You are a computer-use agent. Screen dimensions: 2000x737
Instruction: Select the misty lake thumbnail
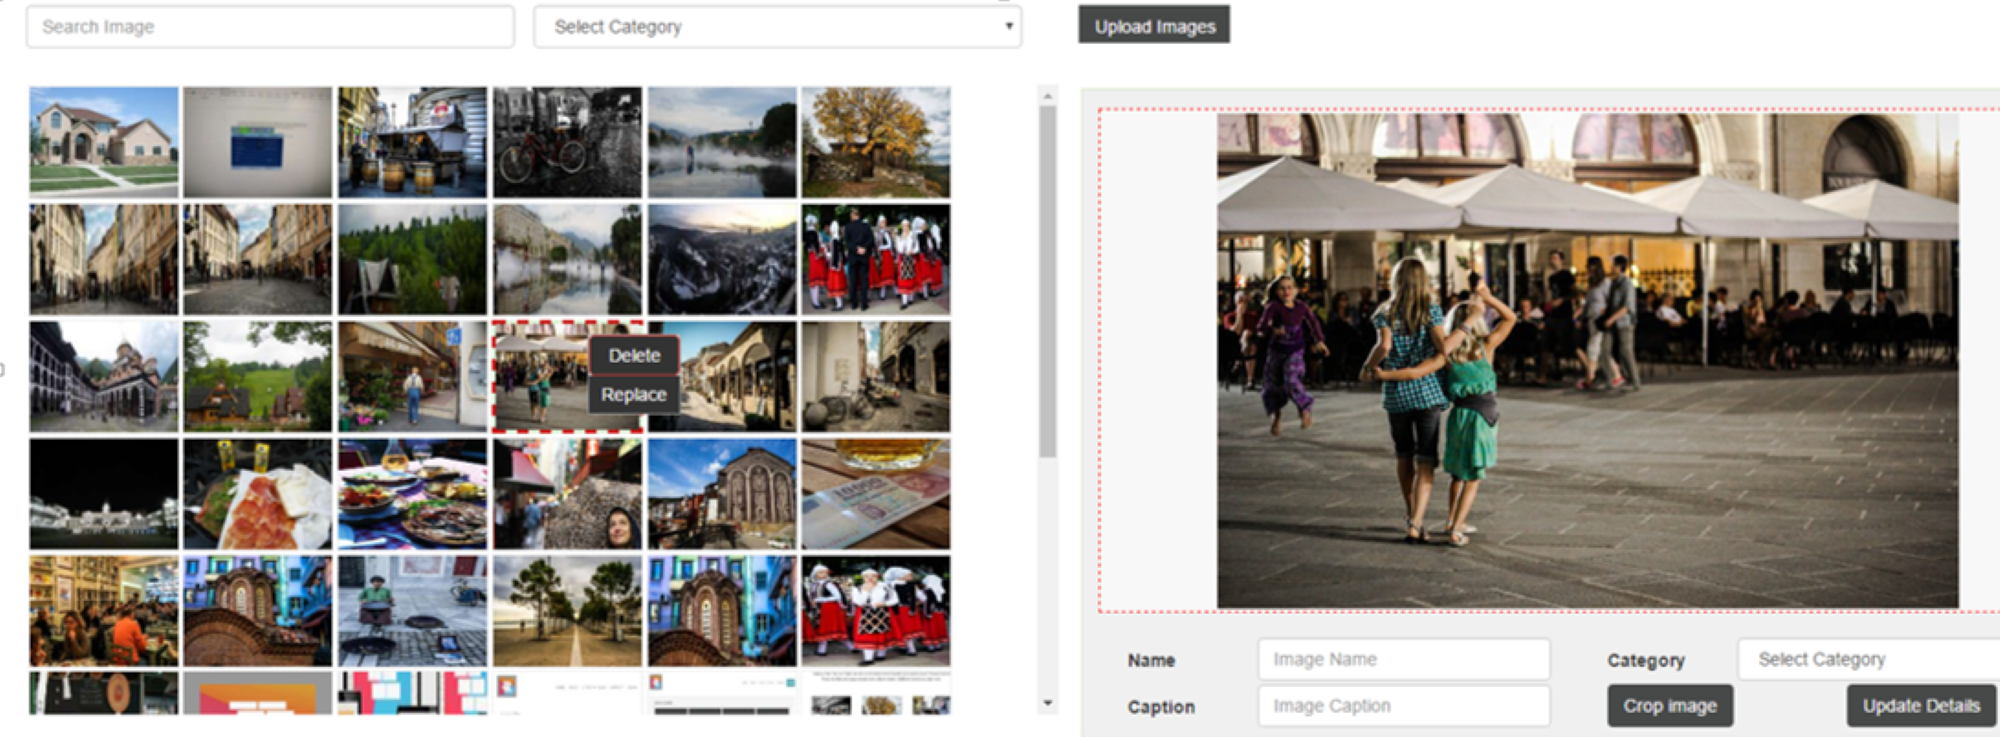coord(722,142)
